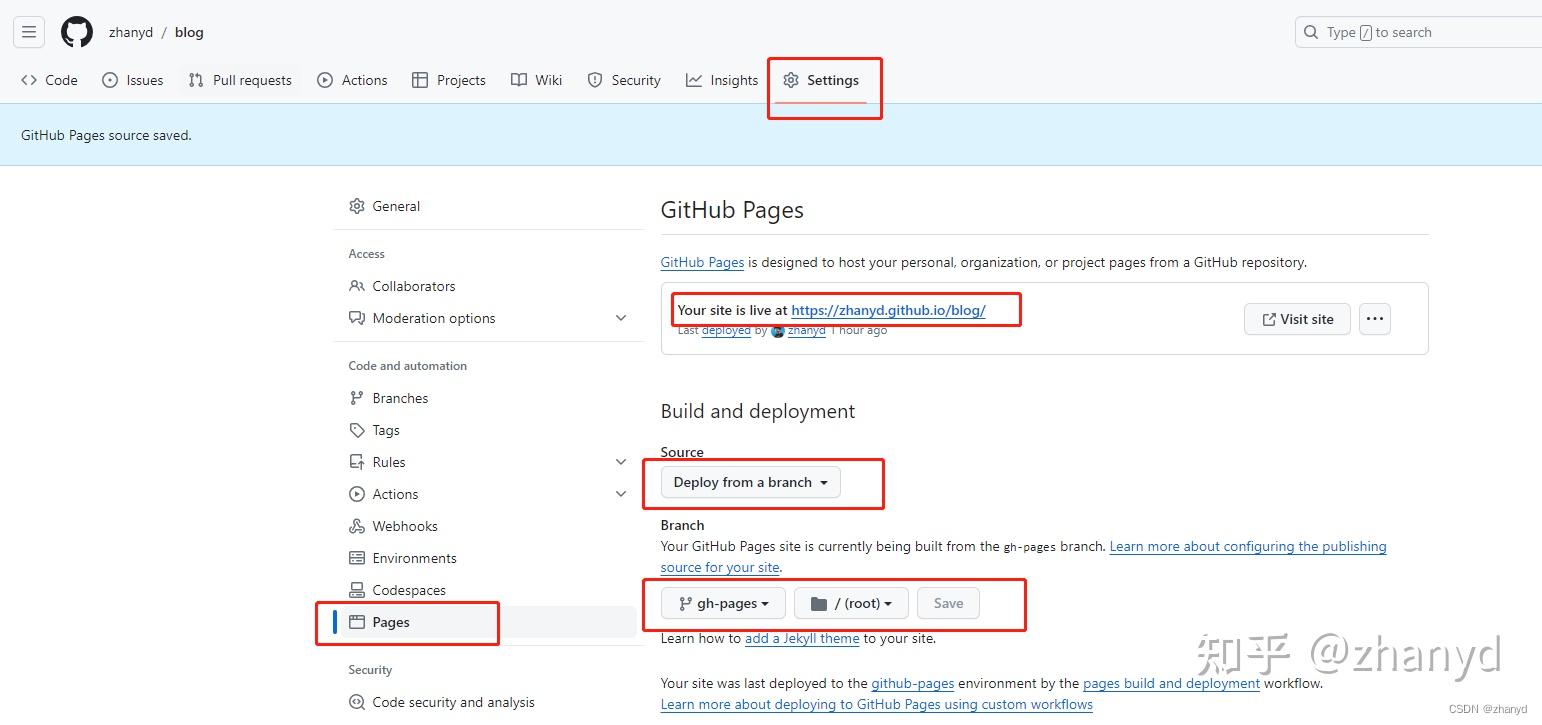Screen dimensions: 1542x725
Task: Open Branches settings in the sidebar
Action: [x=400, y=397]
